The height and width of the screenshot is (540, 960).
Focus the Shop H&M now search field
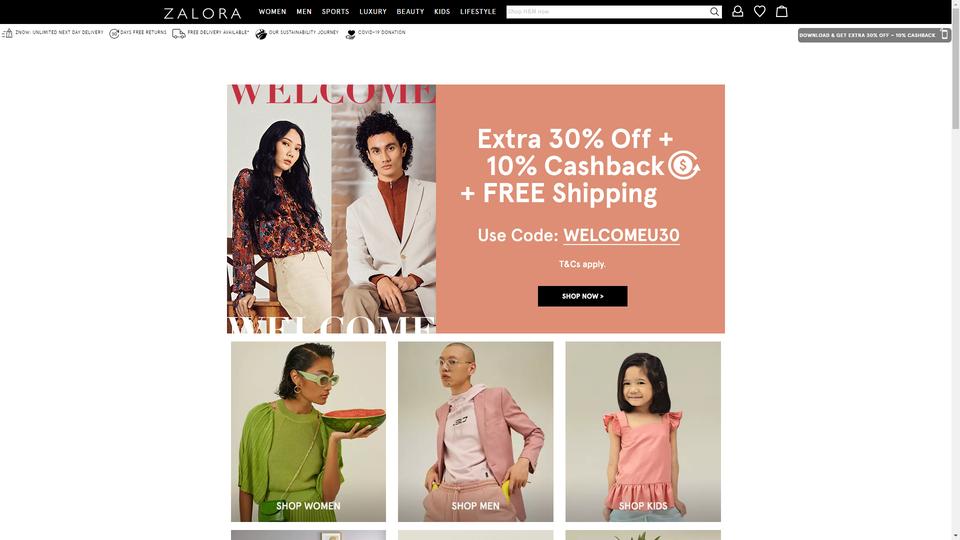(607, 12)
